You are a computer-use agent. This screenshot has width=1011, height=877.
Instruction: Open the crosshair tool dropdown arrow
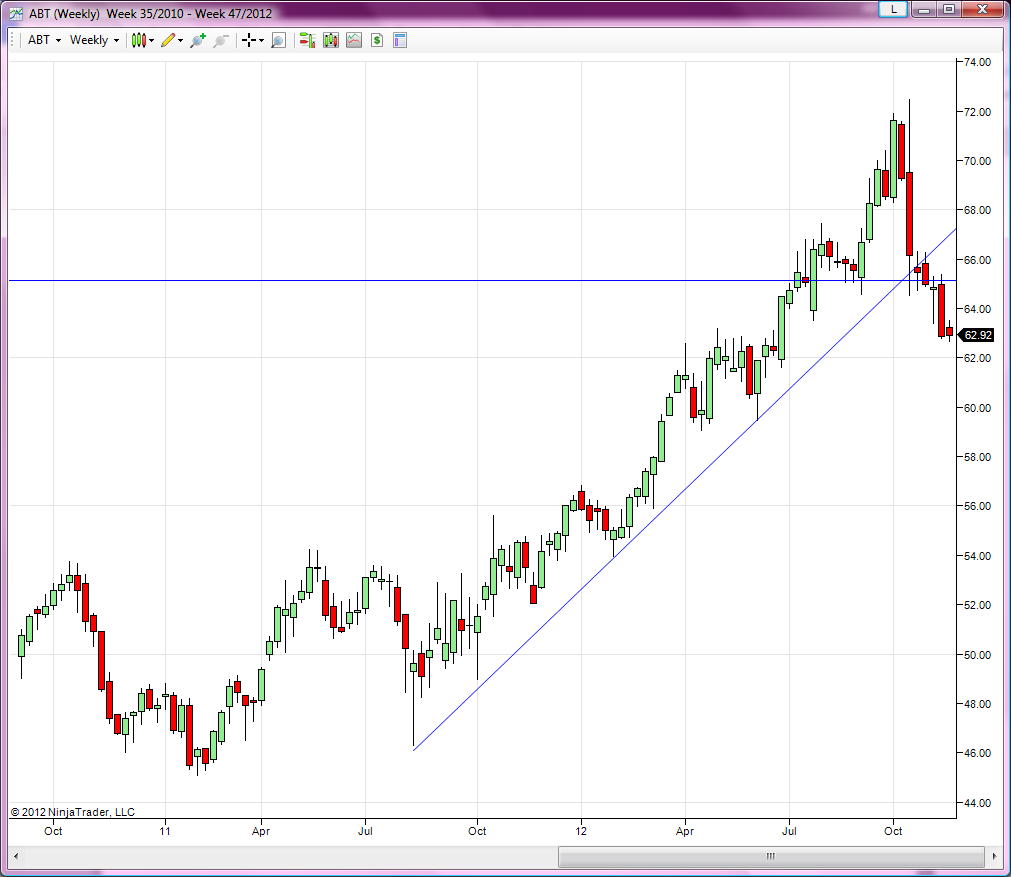(261, 40)
